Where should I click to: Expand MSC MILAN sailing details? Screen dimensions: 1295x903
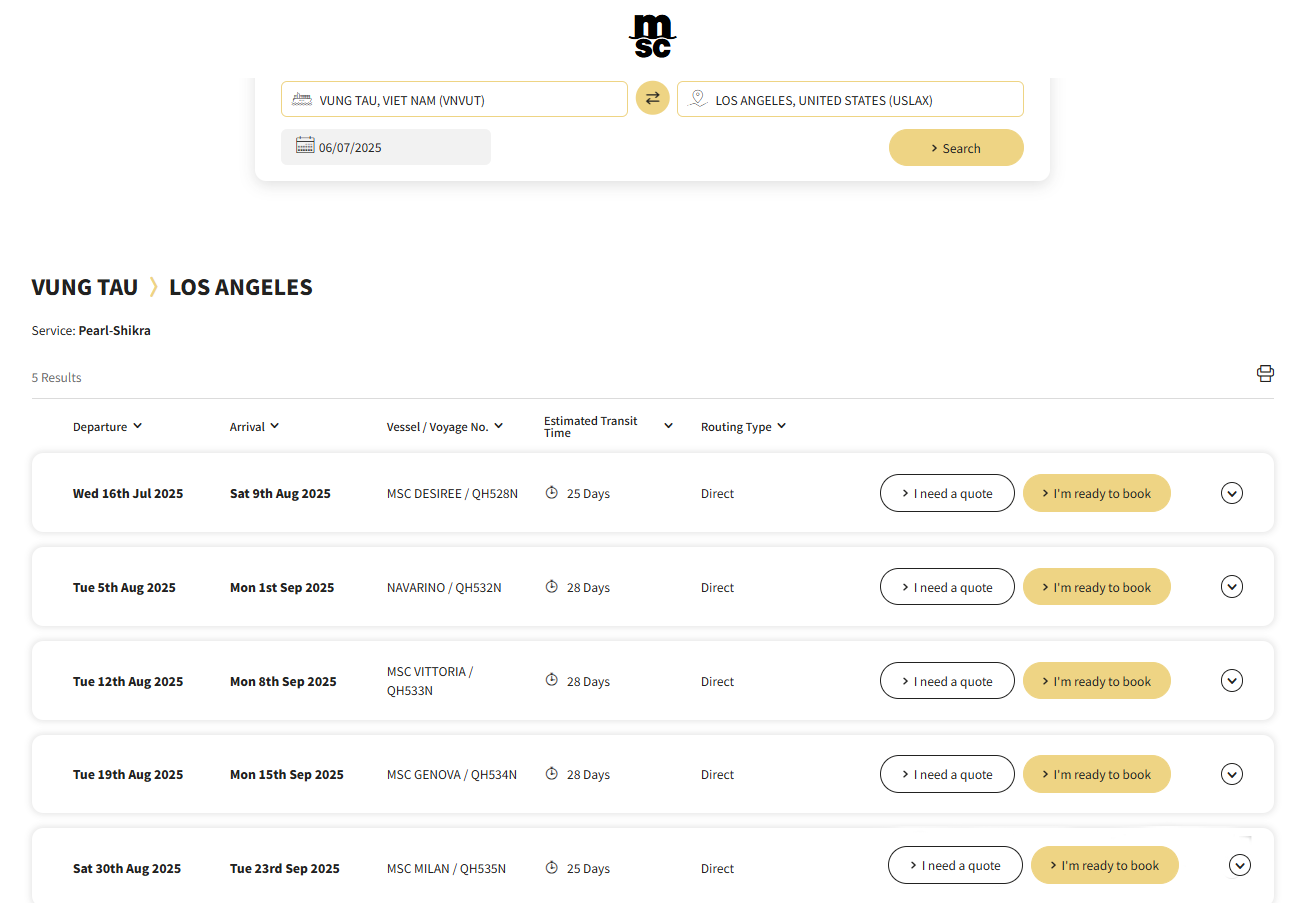1239,866
